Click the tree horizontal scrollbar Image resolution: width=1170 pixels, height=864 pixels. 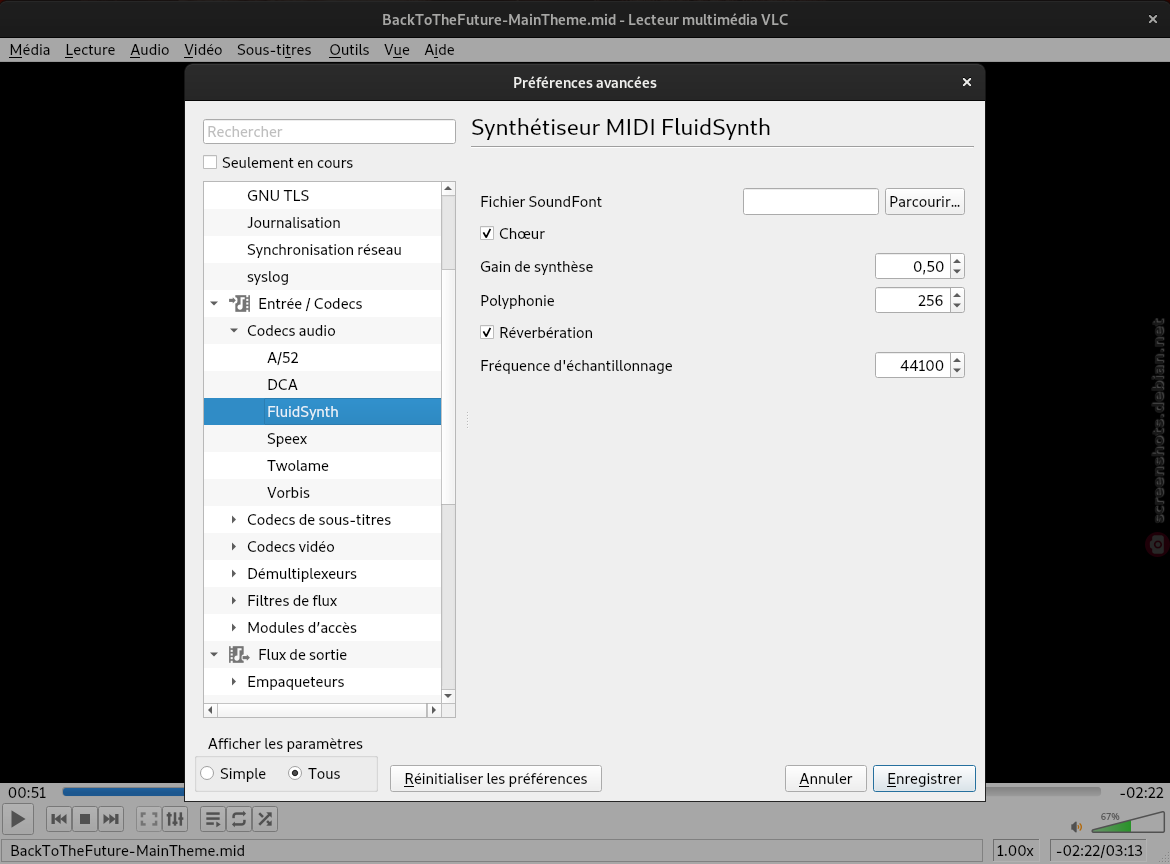click(322, 710)
